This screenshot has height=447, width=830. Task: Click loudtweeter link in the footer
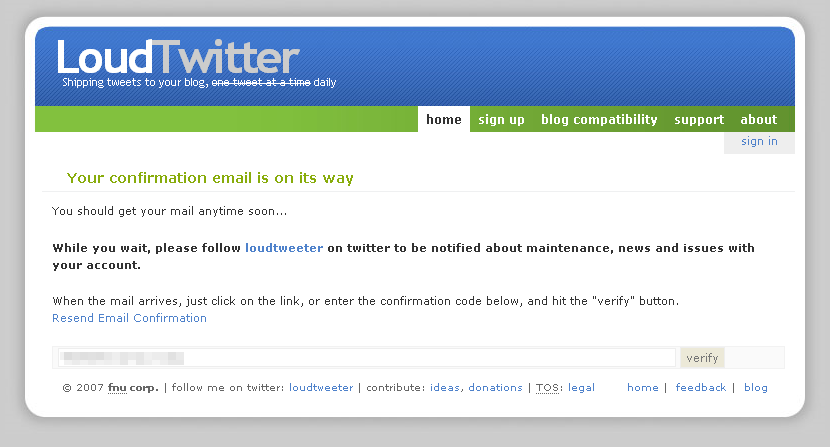321,388
